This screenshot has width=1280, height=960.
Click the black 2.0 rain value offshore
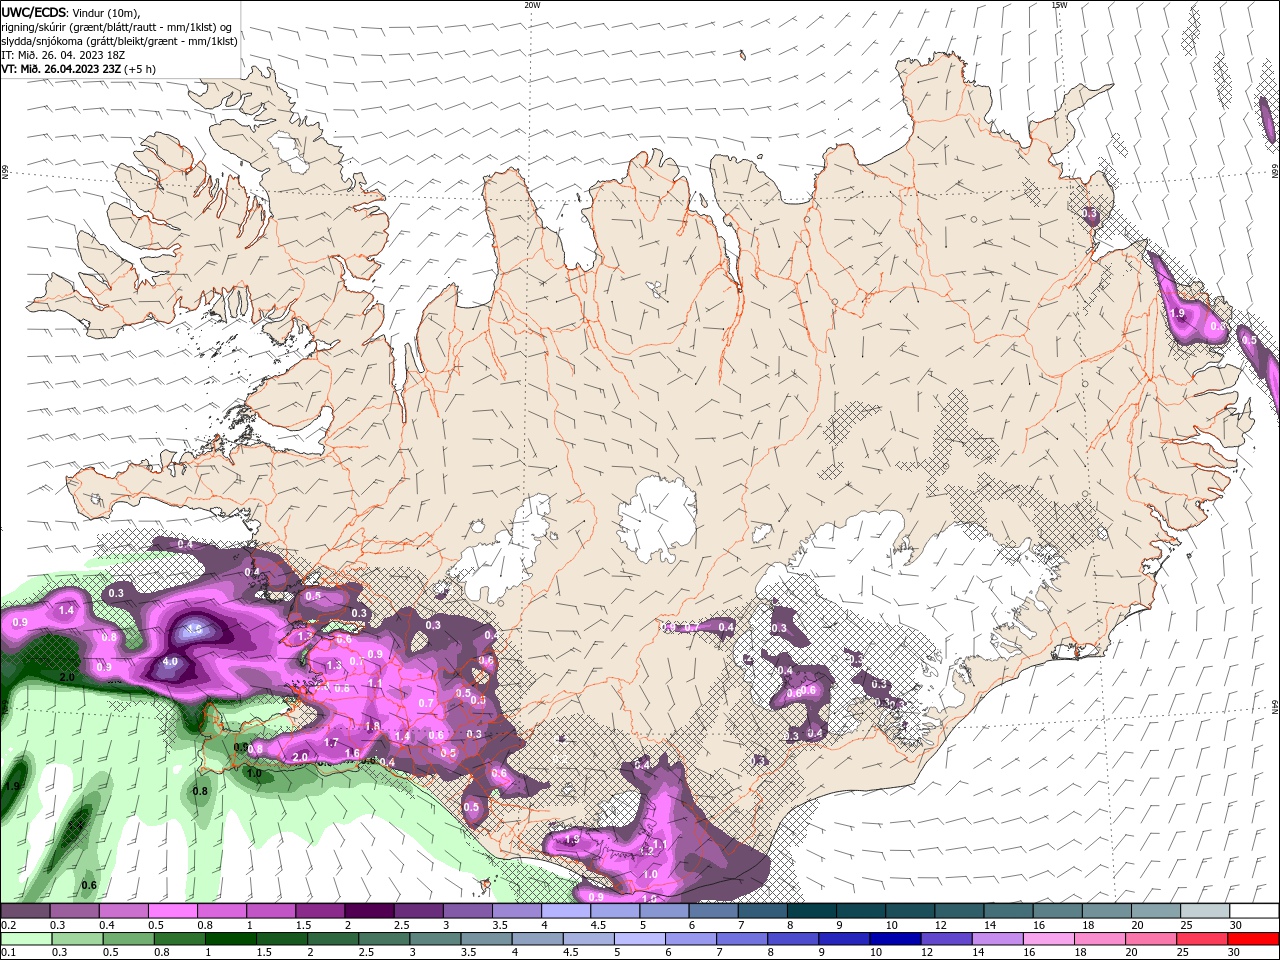[67, 677]
